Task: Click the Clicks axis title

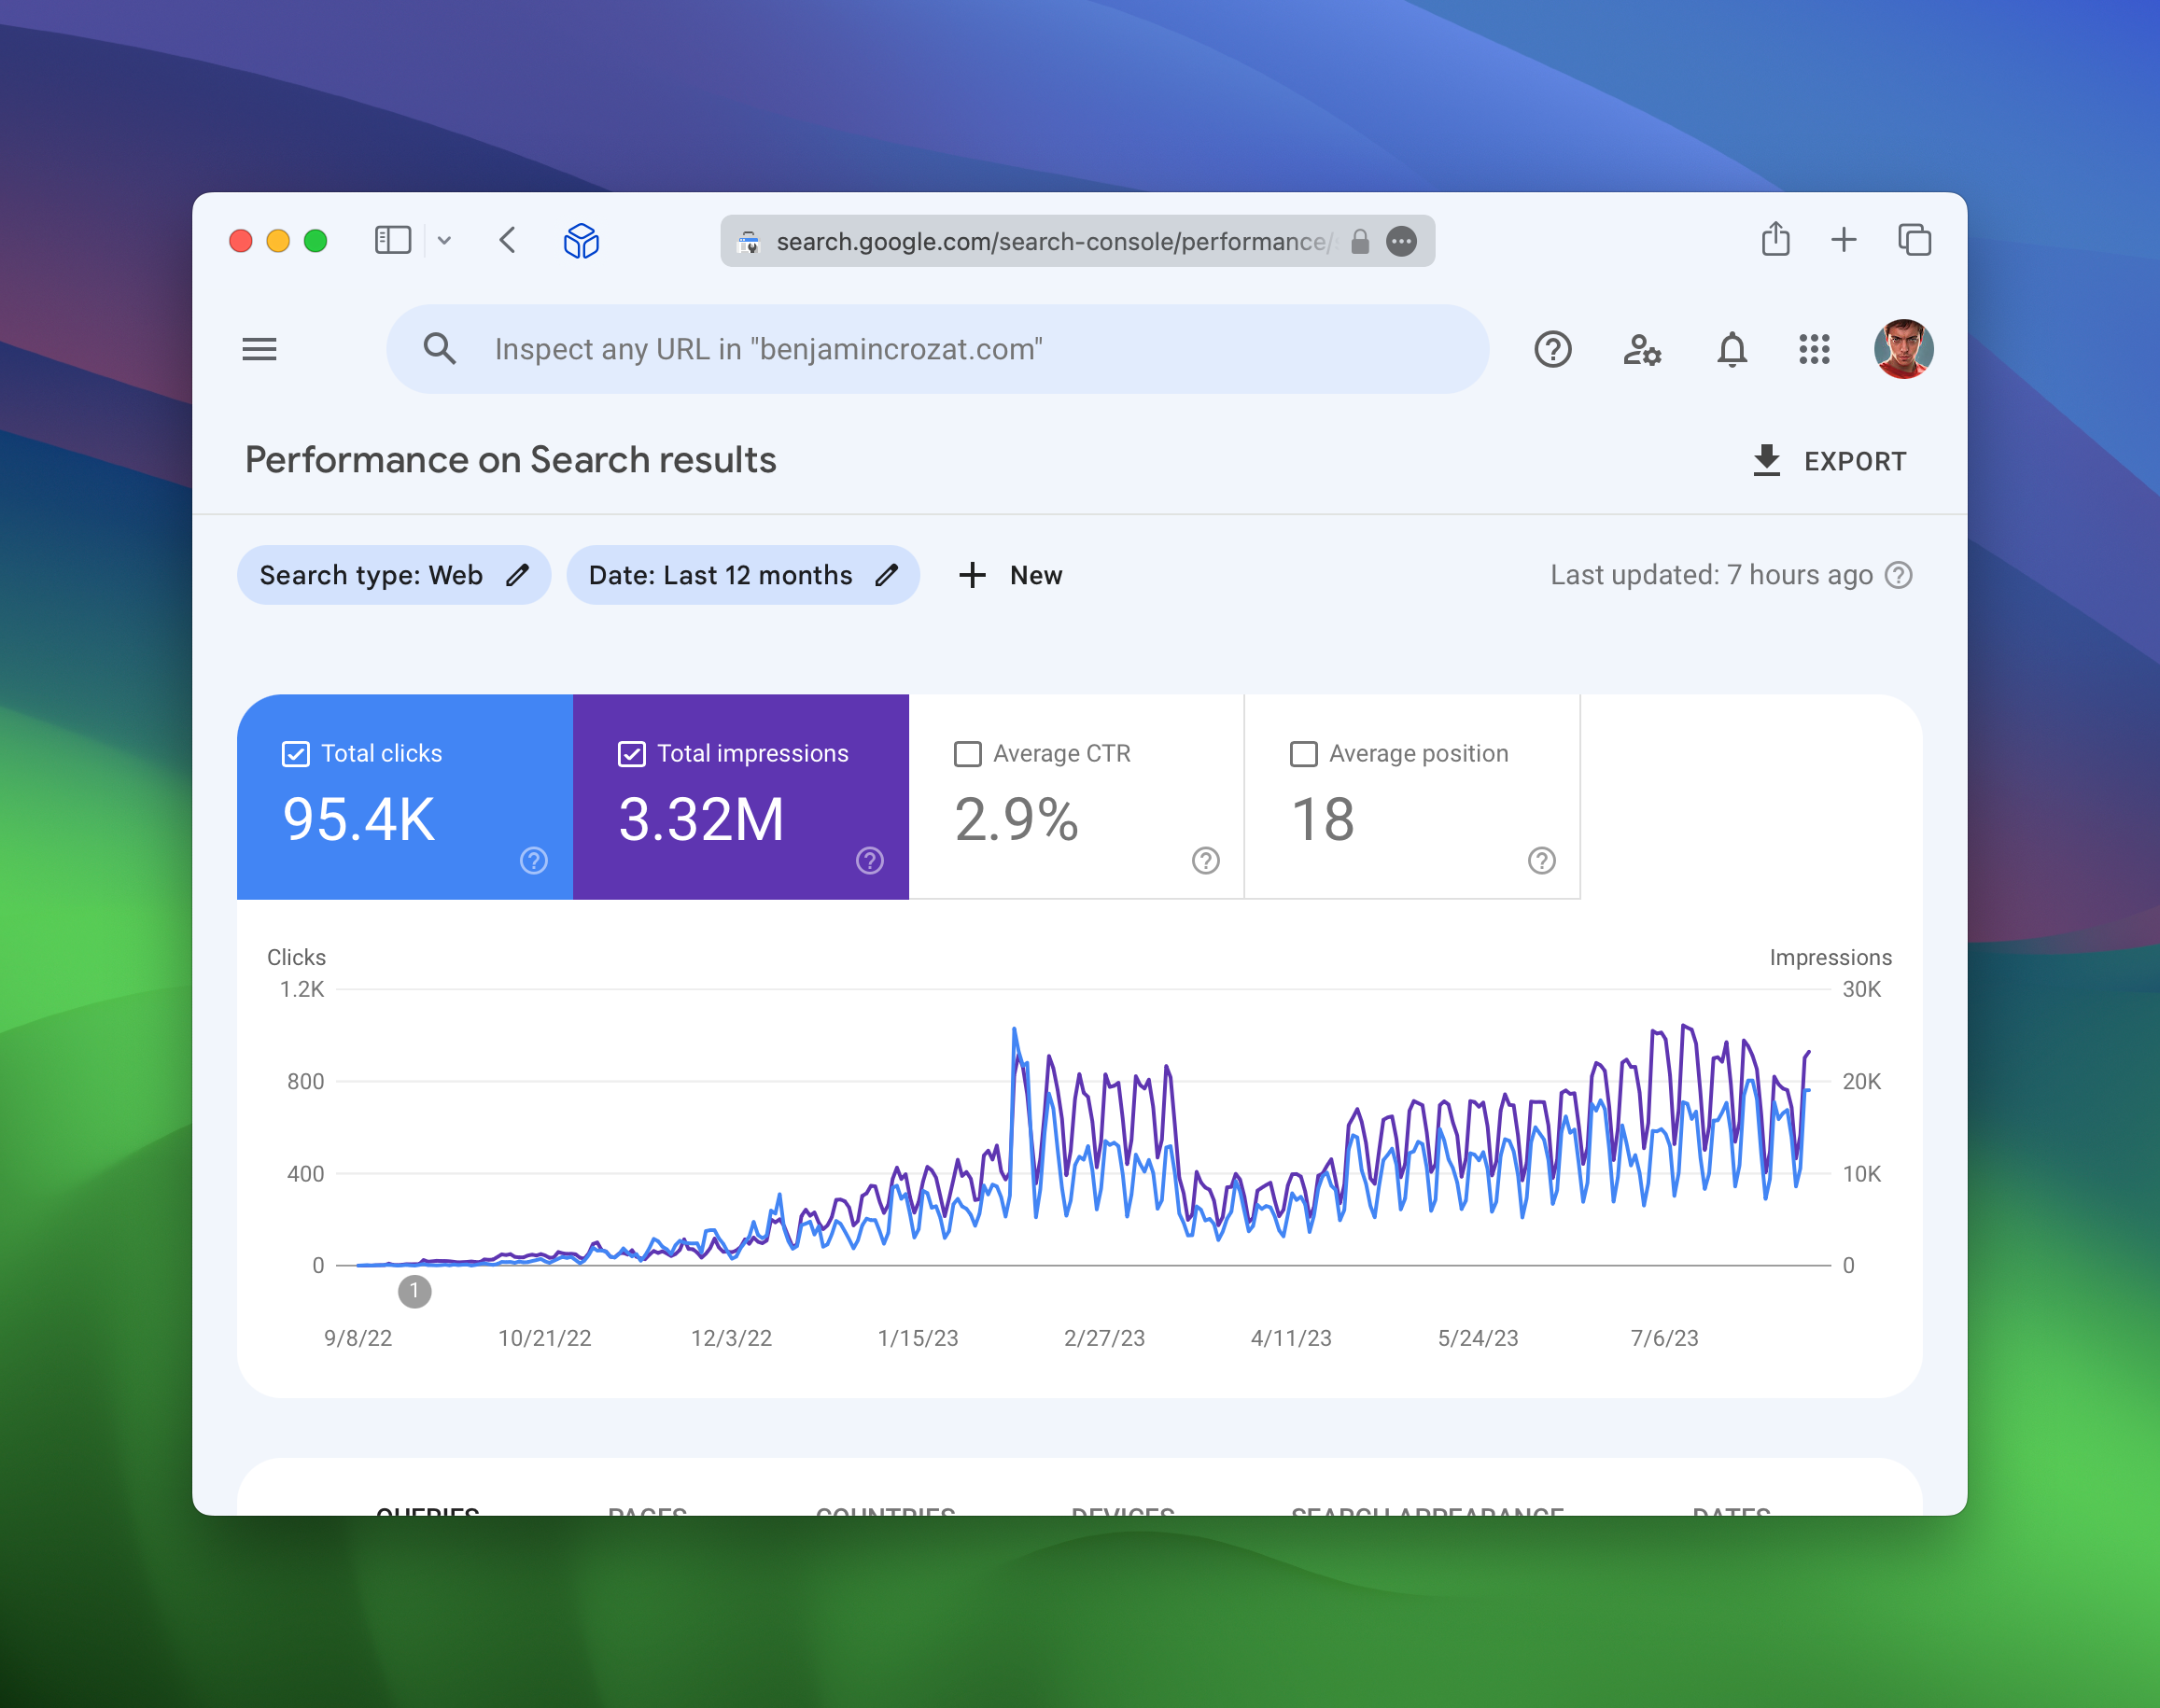Action: [296, 957]
